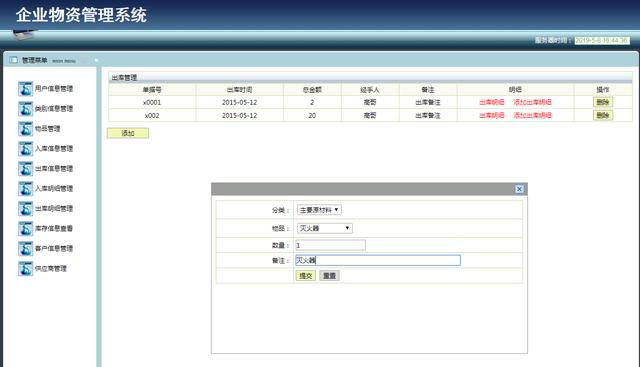Click the icon beside 出库信息管理

25,169
